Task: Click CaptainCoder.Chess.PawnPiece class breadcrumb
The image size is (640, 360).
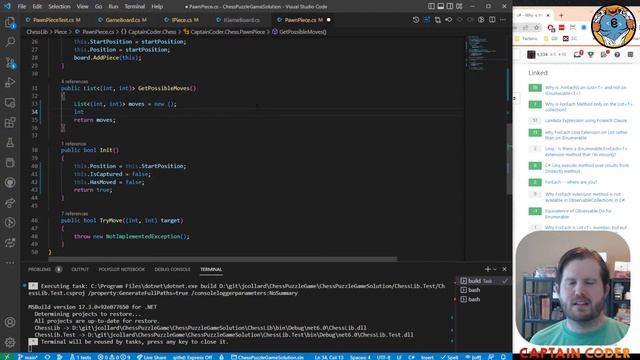Action: tap(224, 31)
